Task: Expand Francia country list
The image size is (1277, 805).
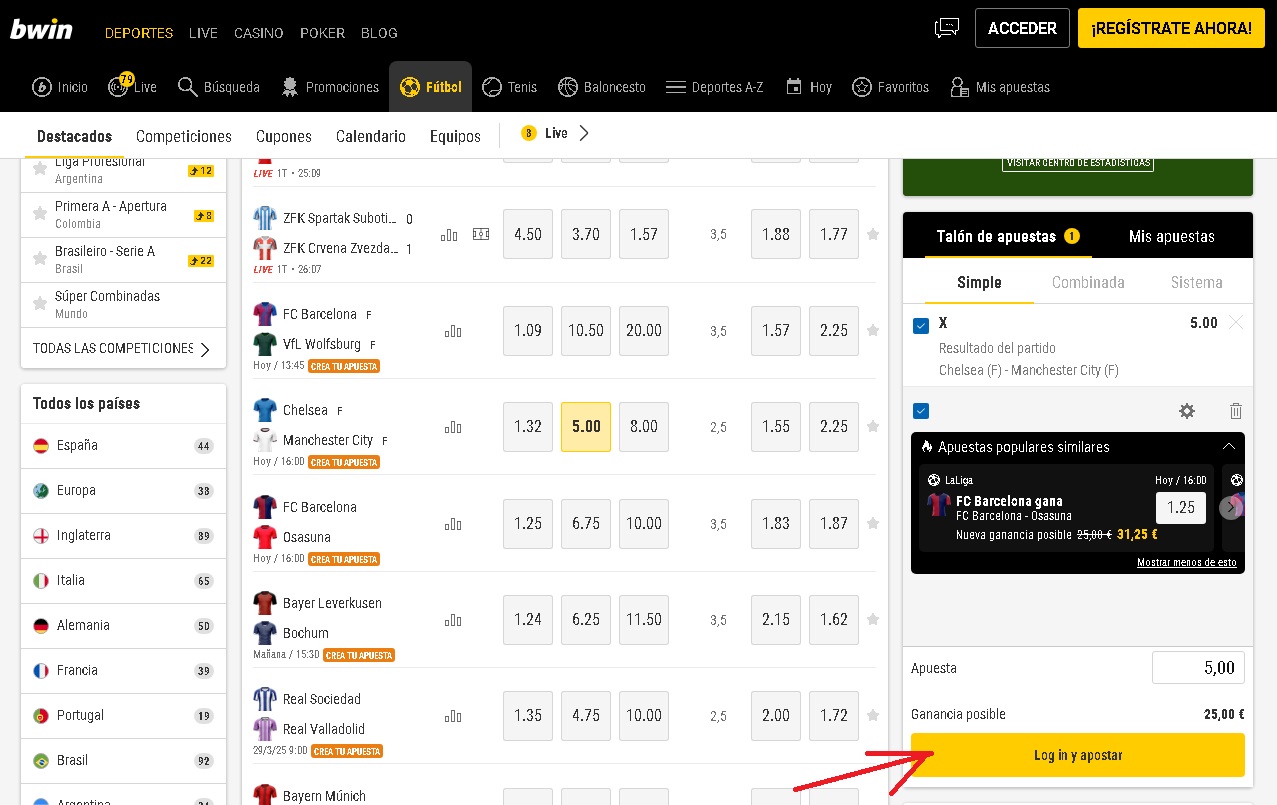Action: tap(123, 671)
